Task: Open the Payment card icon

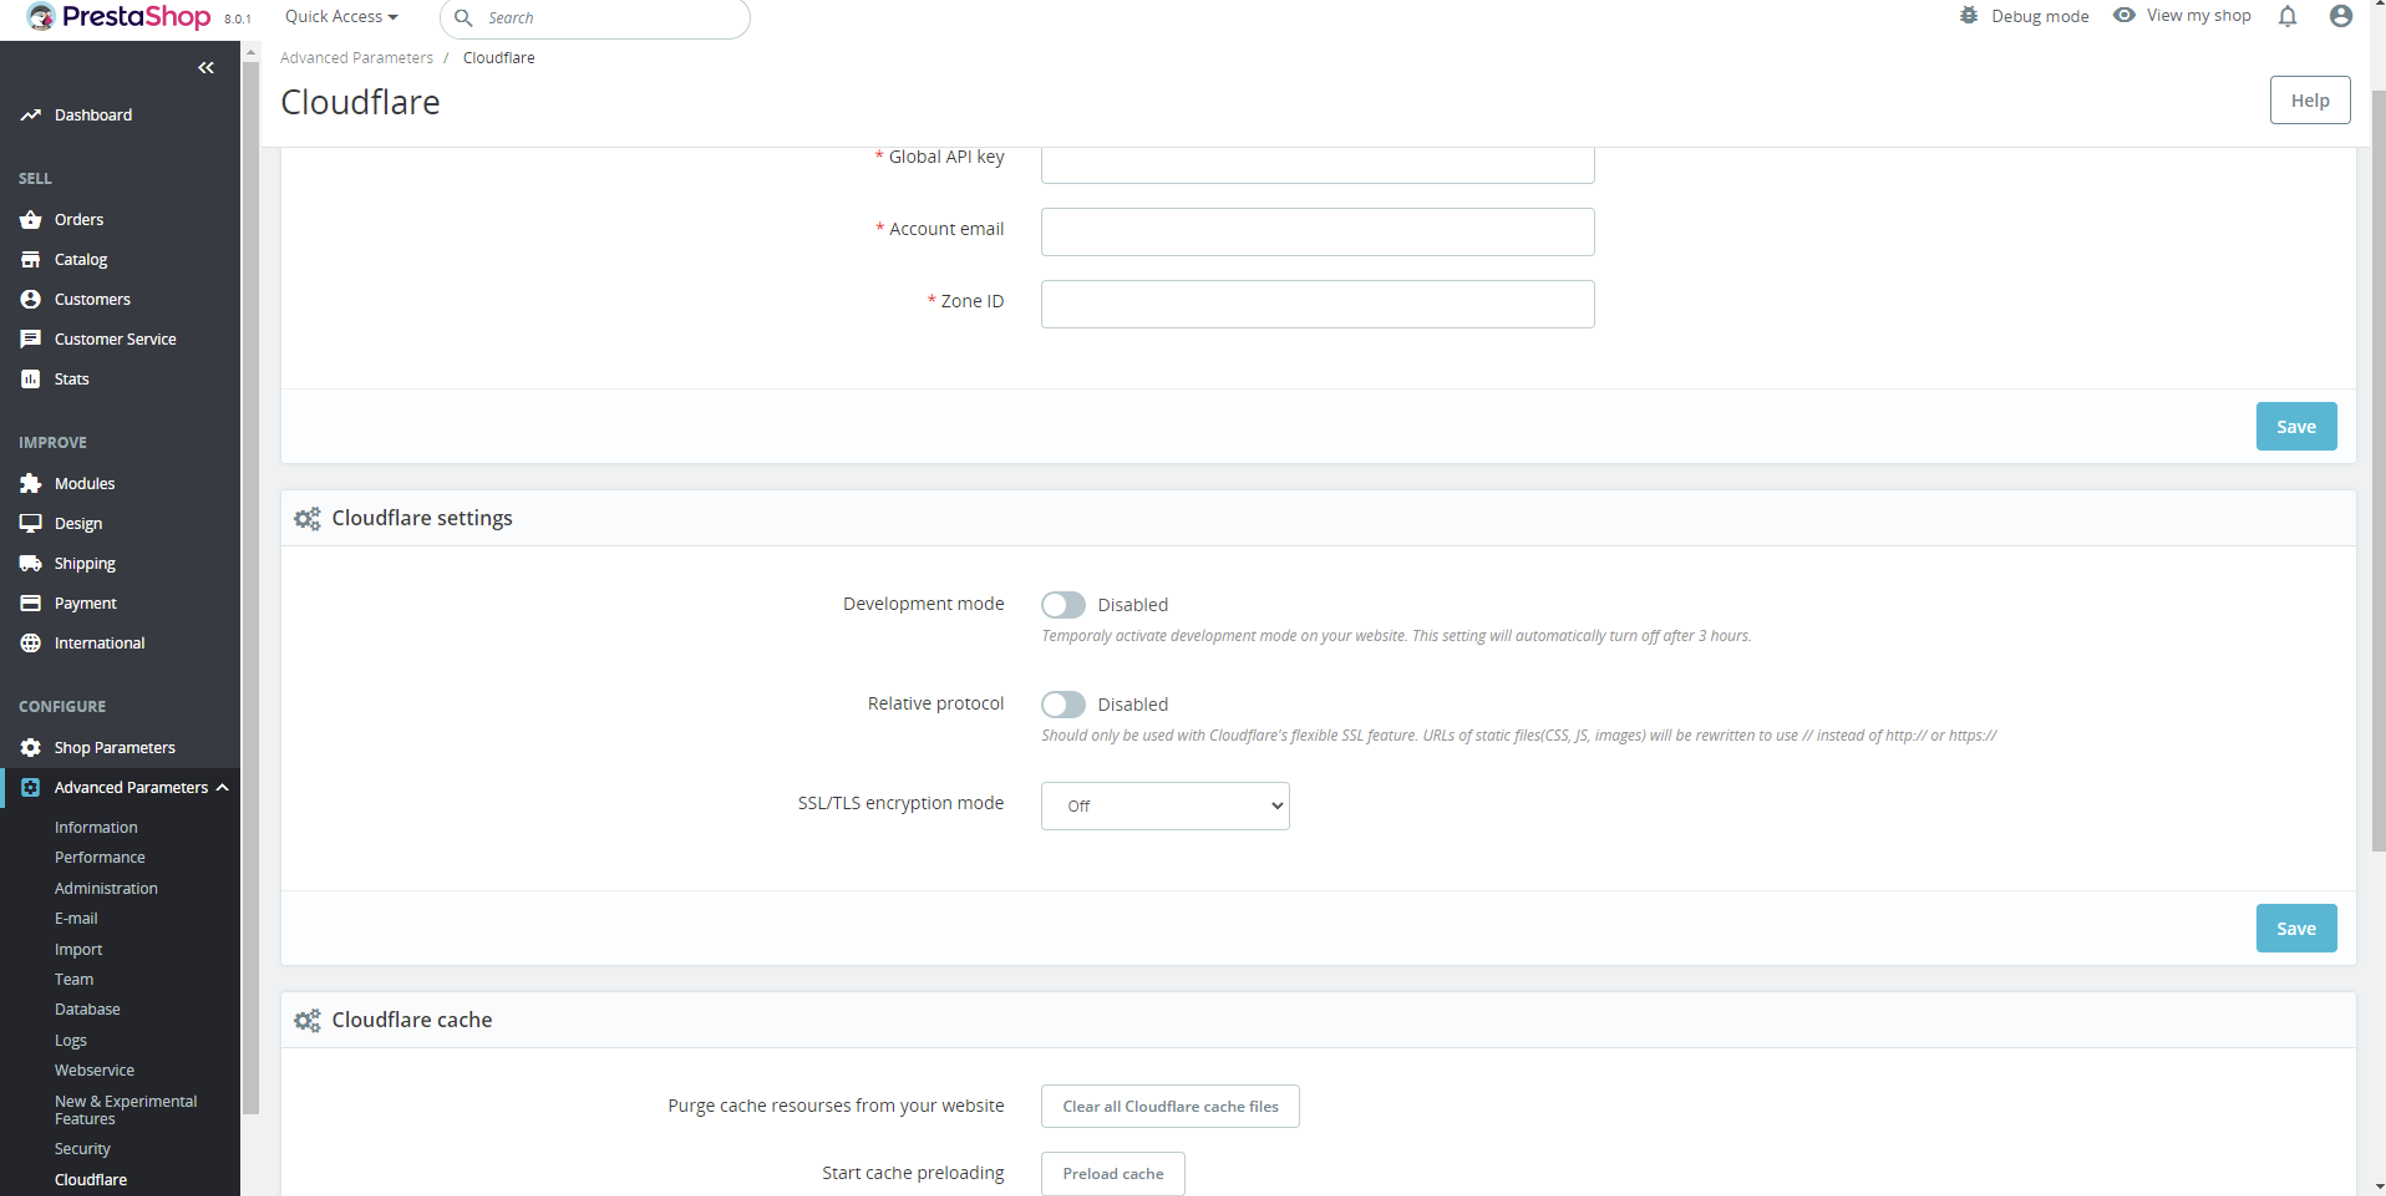Action: (31, 603)
